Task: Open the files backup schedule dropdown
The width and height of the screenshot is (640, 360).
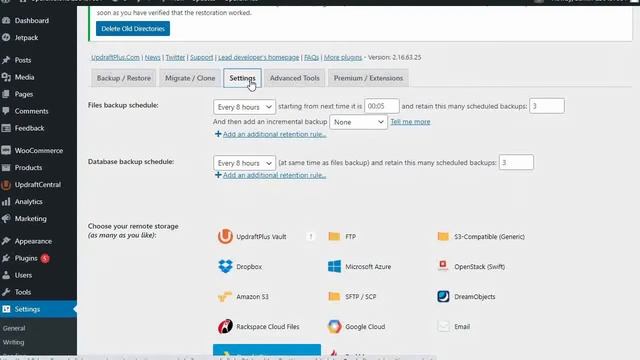Action: pyautogui.click(x=244, y=107)
